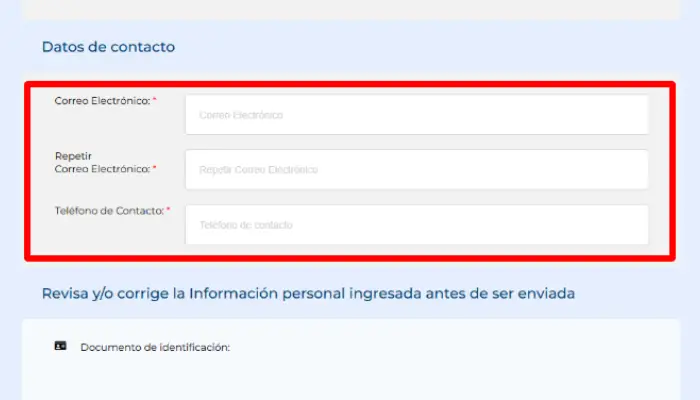Click the 'Datos de contacto' heading
Screen dimensions: 700x400
pyautogui.click(x=108, y=46)
